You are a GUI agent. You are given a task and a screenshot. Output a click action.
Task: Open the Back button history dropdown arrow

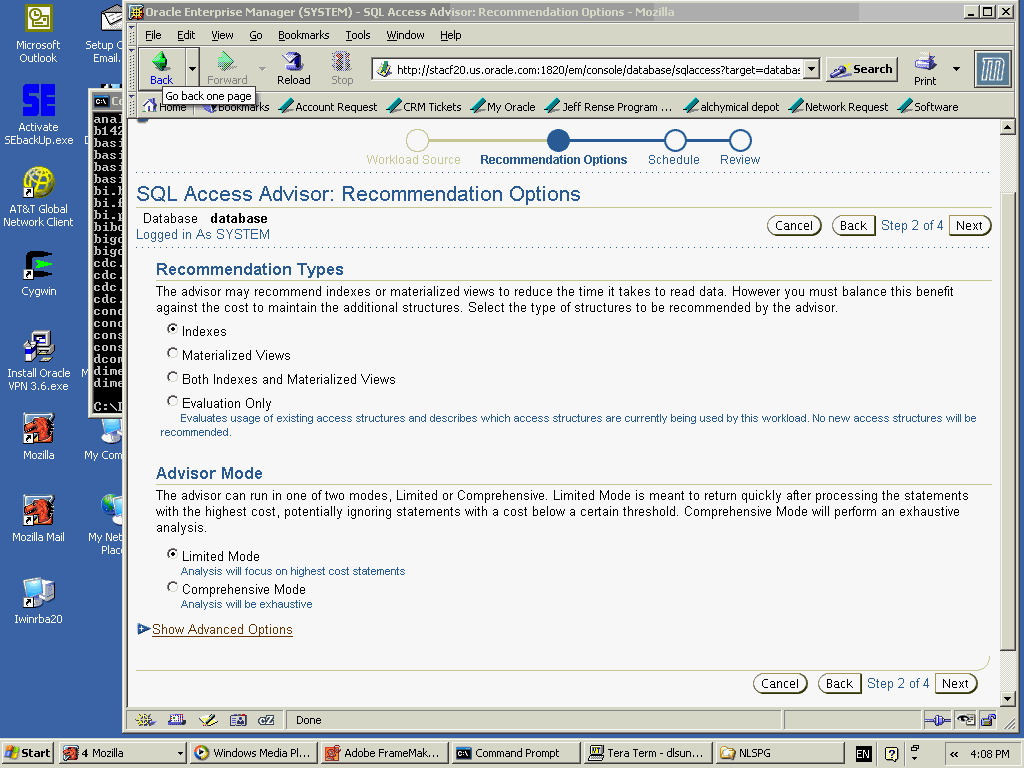192,68
